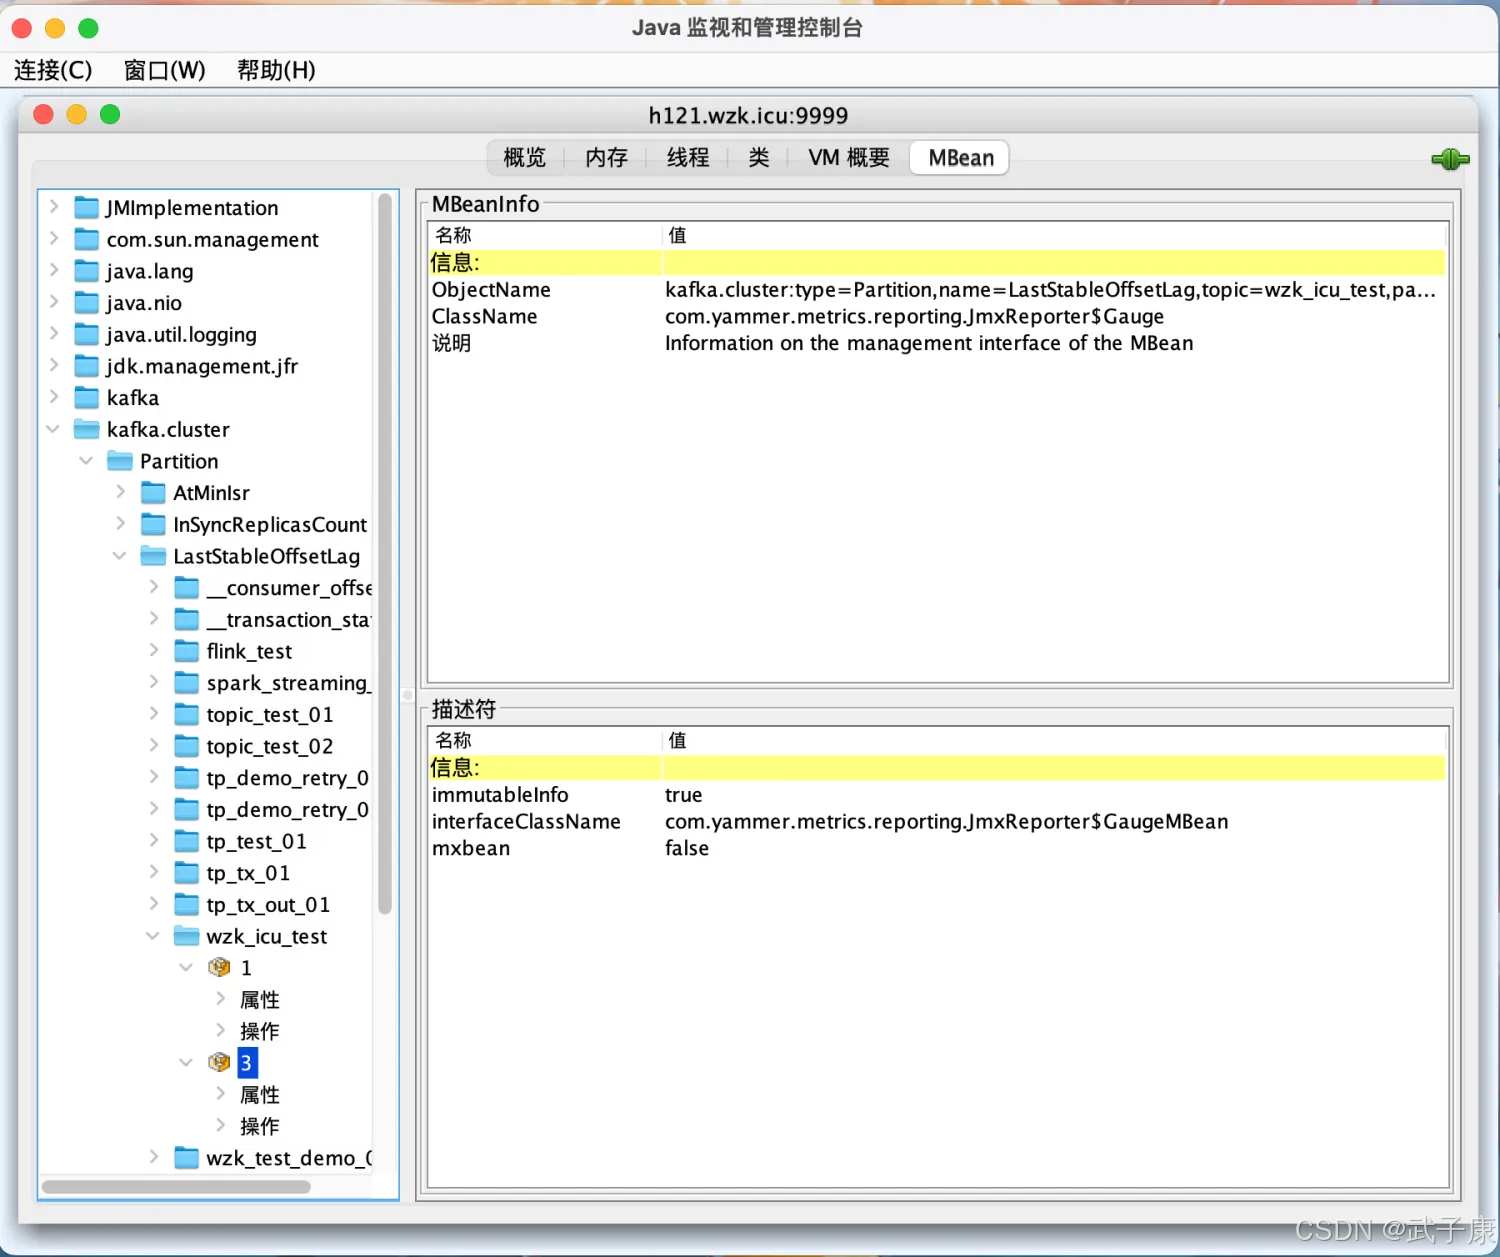Expand the wzk_test_demo tree node
This screenshot has height=1257, width=1500.
(x=154, y=1157)
